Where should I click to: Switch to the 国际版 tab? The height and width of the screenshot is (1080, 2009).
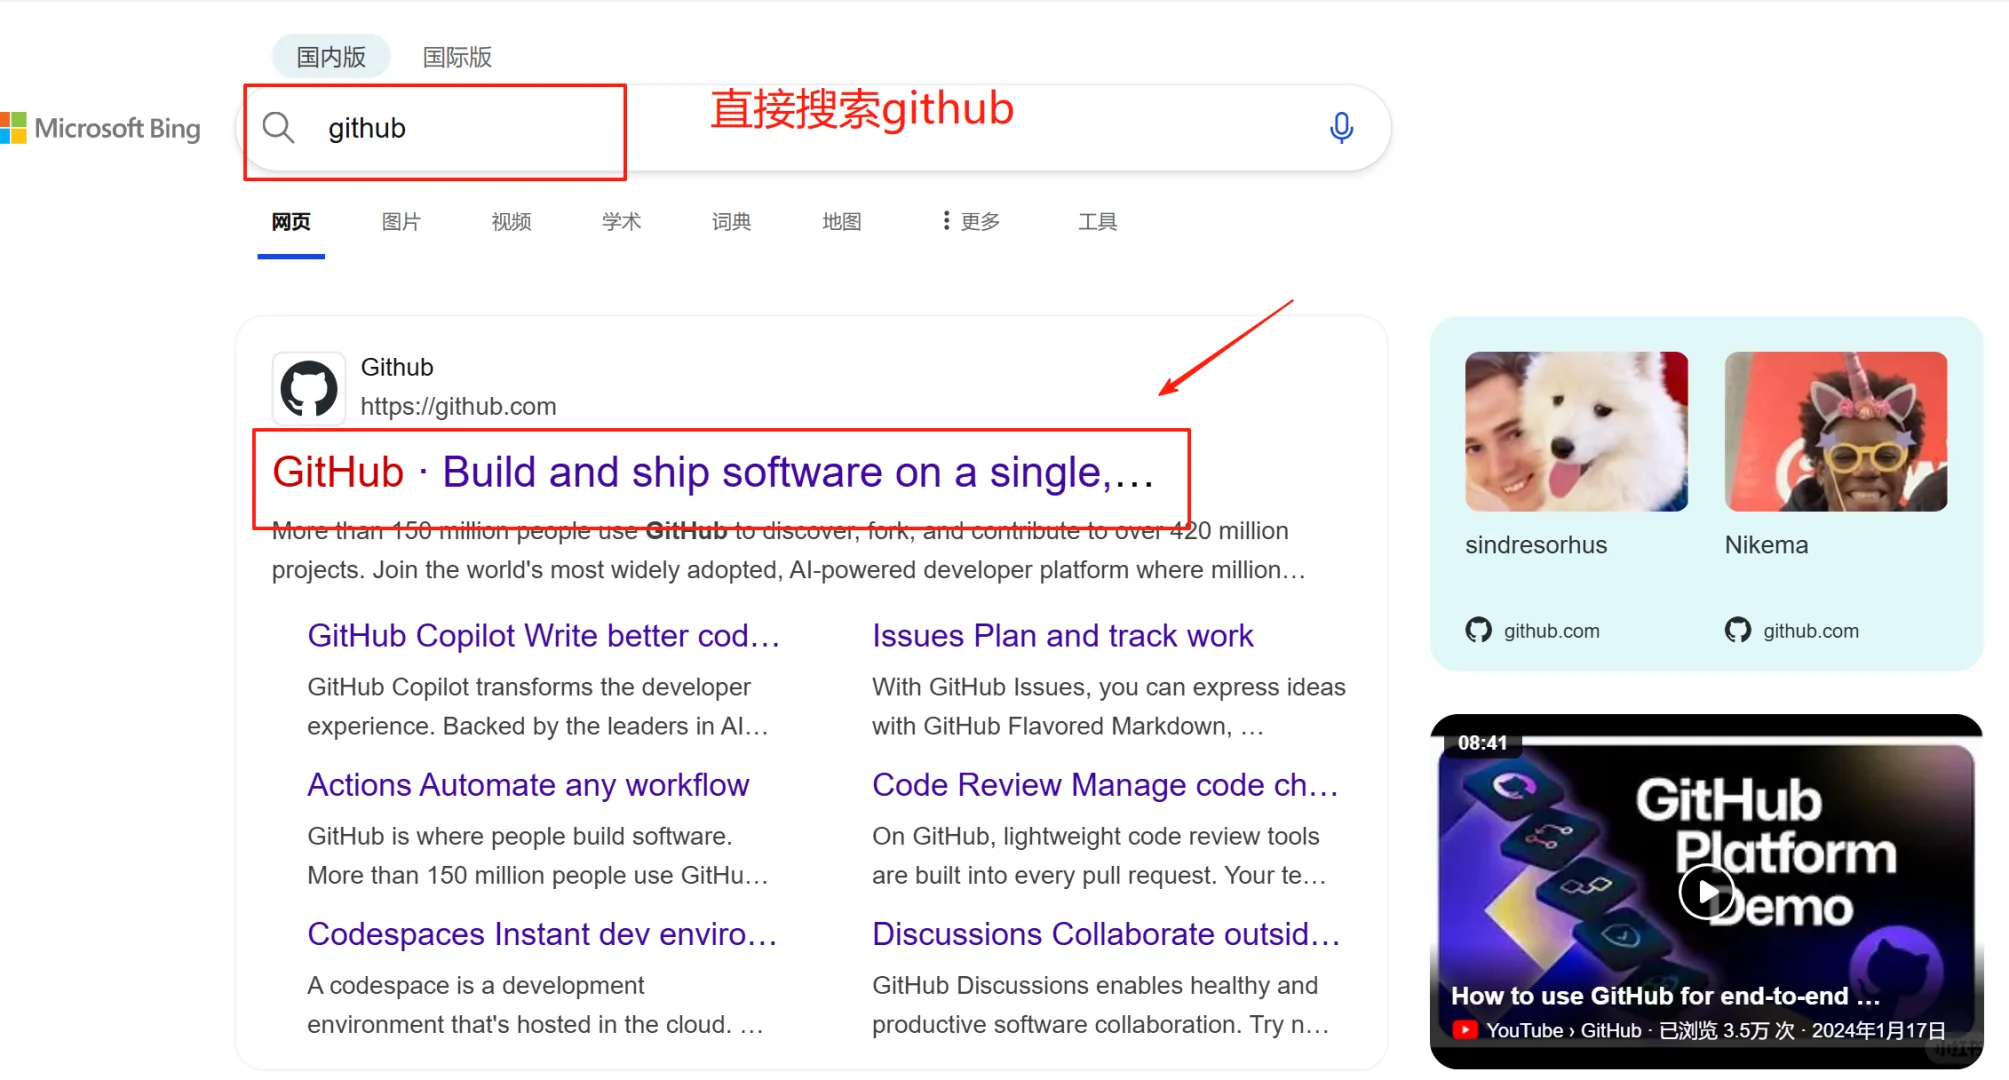tap(457, 56)
